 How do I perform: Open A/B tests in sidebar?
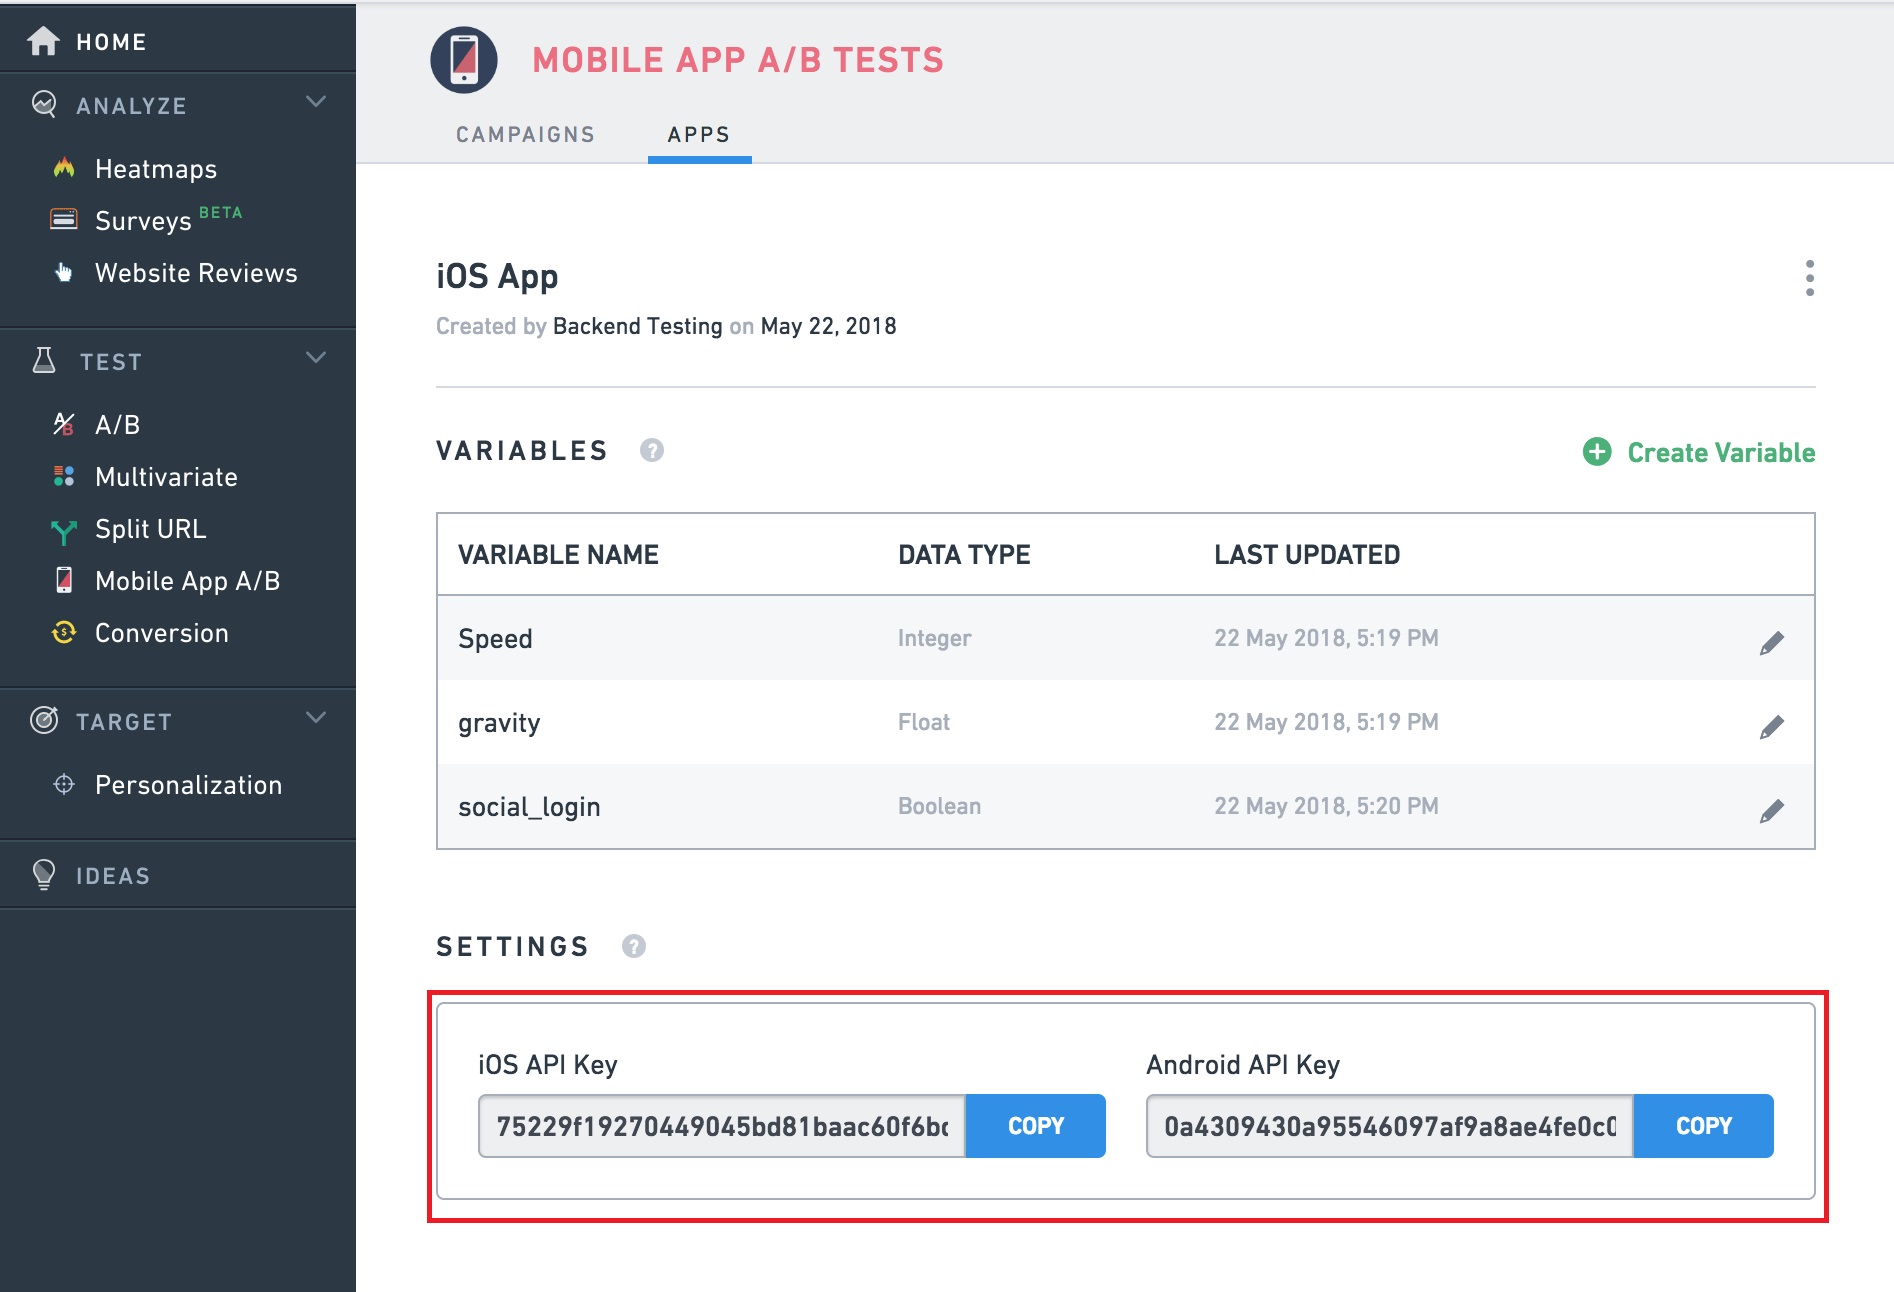pos(117,425)
